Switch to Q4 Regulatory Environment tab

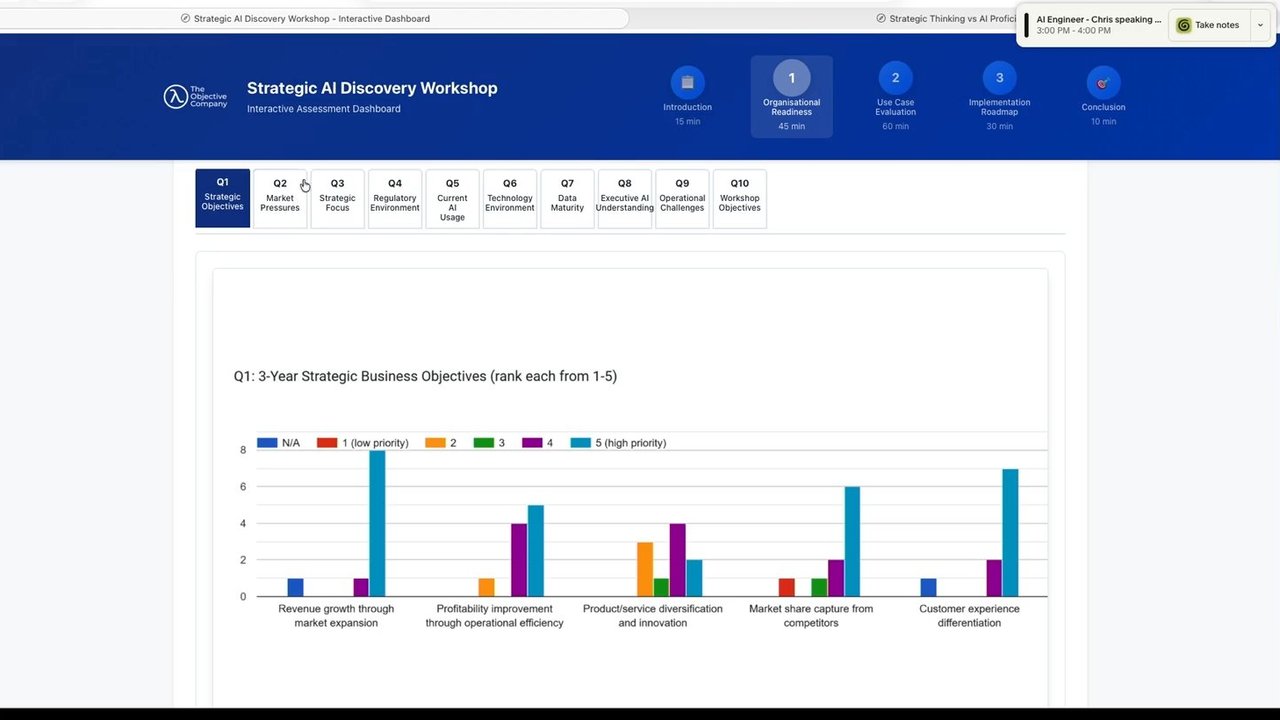(395, 198)
